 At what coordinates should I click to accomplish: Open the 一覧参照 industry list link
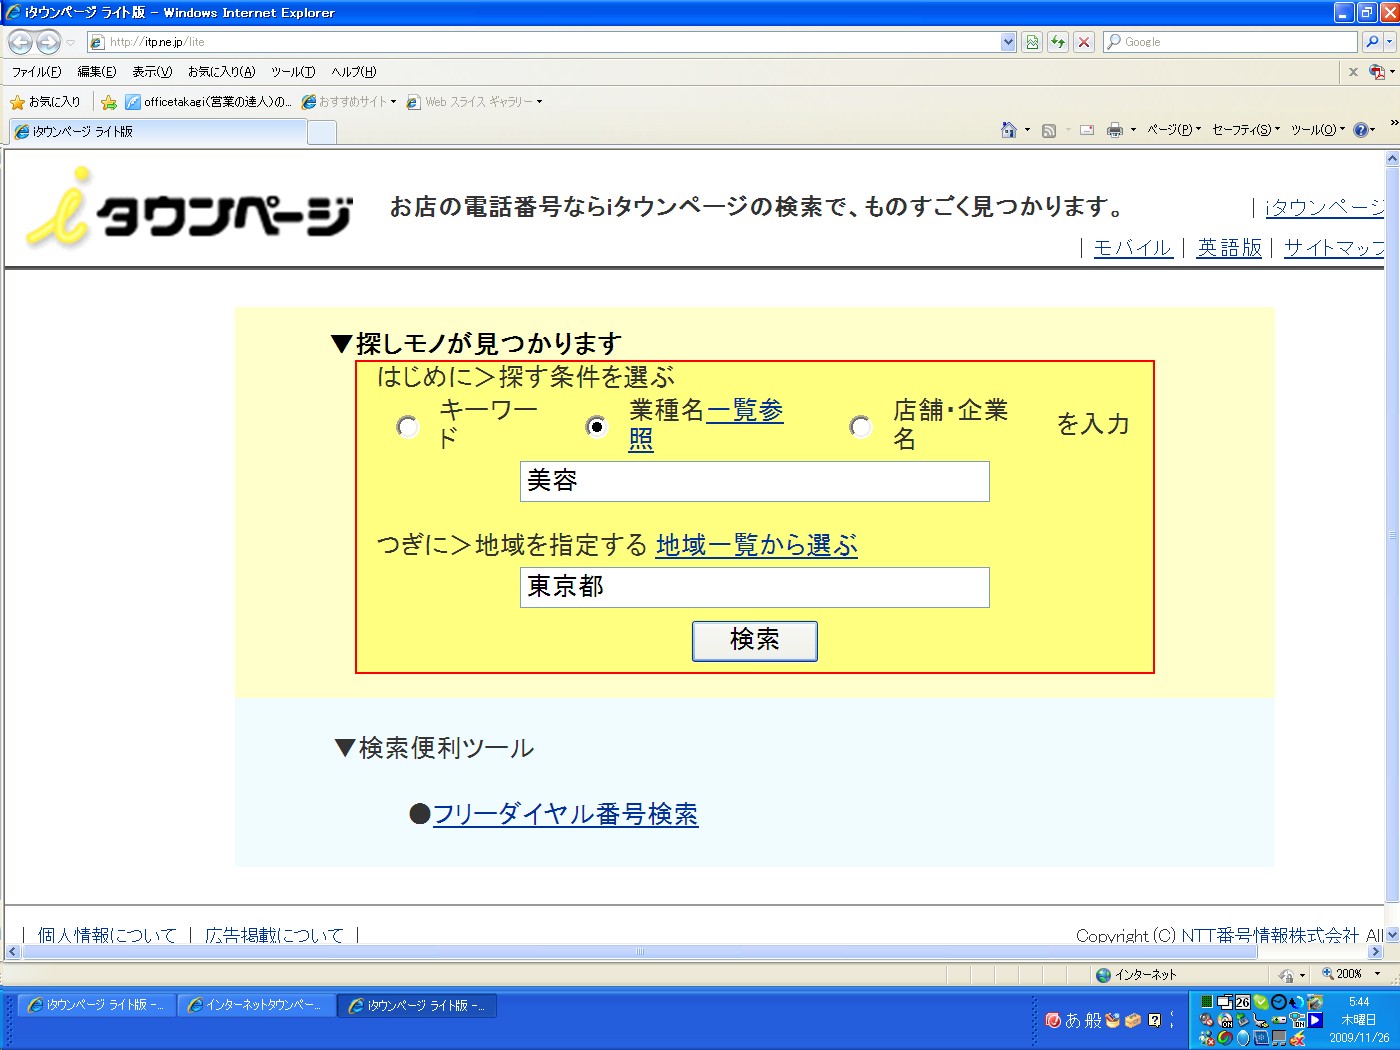point(744,410)
